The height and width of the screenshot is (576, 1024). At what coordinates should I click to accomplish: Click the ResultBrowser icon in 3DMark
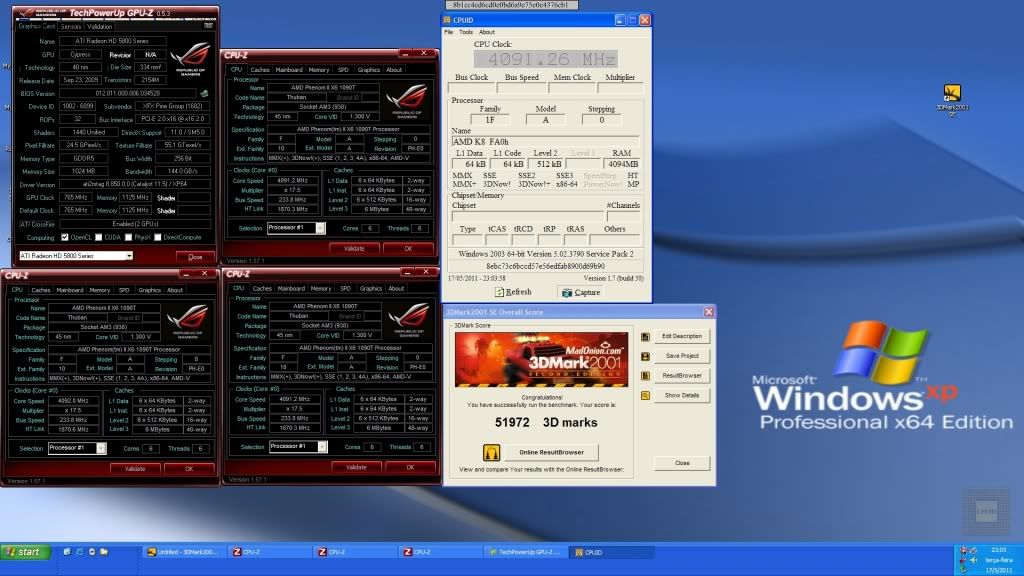click(x=646, y=376)
